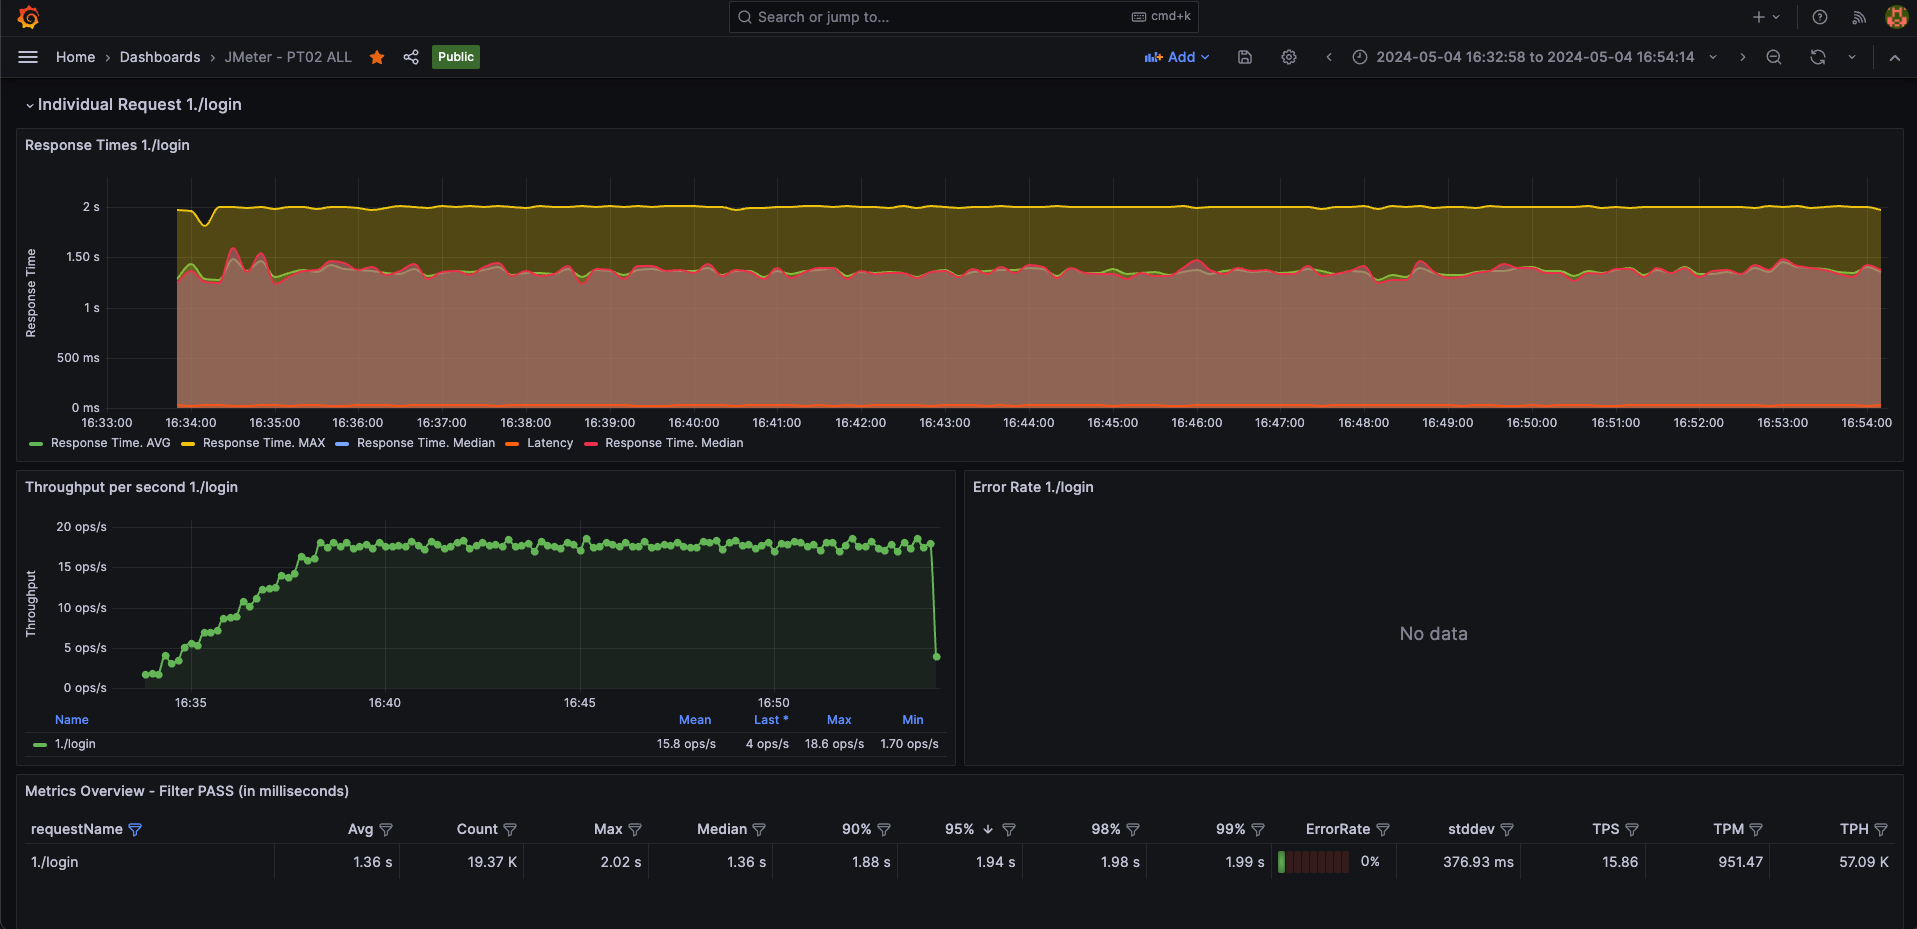This screenshot has width=1917, height=929.
Task: Click the Search or jump to field
Action: 962,17
